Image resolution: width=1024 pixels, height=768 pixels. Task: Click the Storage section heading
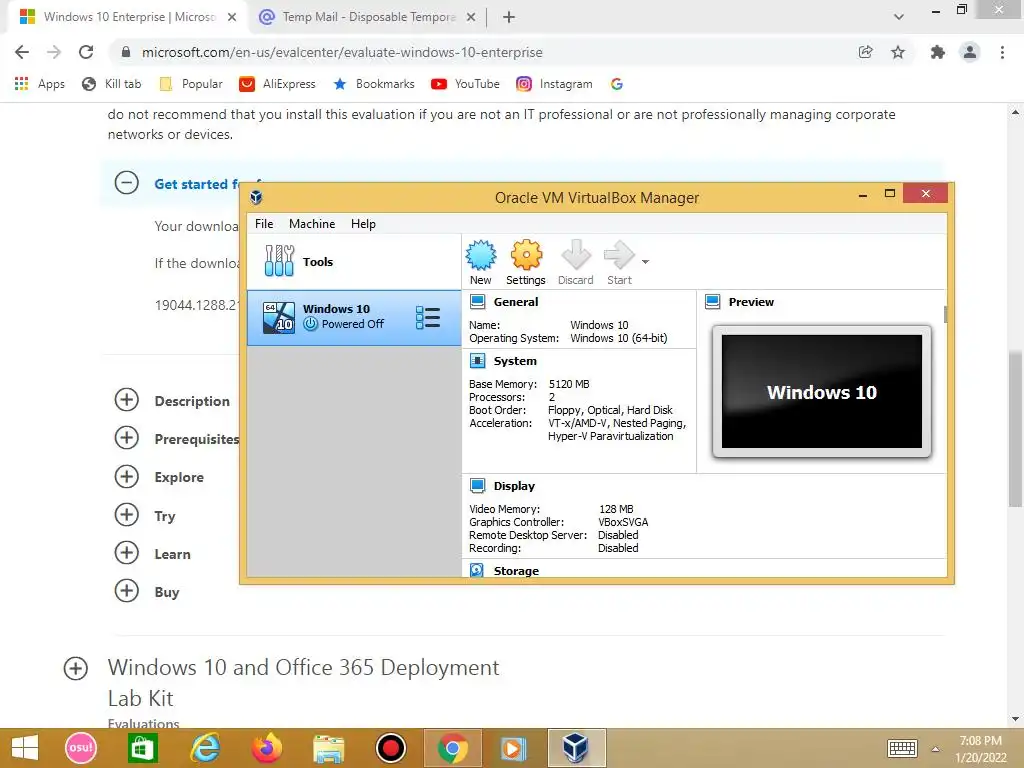click(x=516, y=571)
